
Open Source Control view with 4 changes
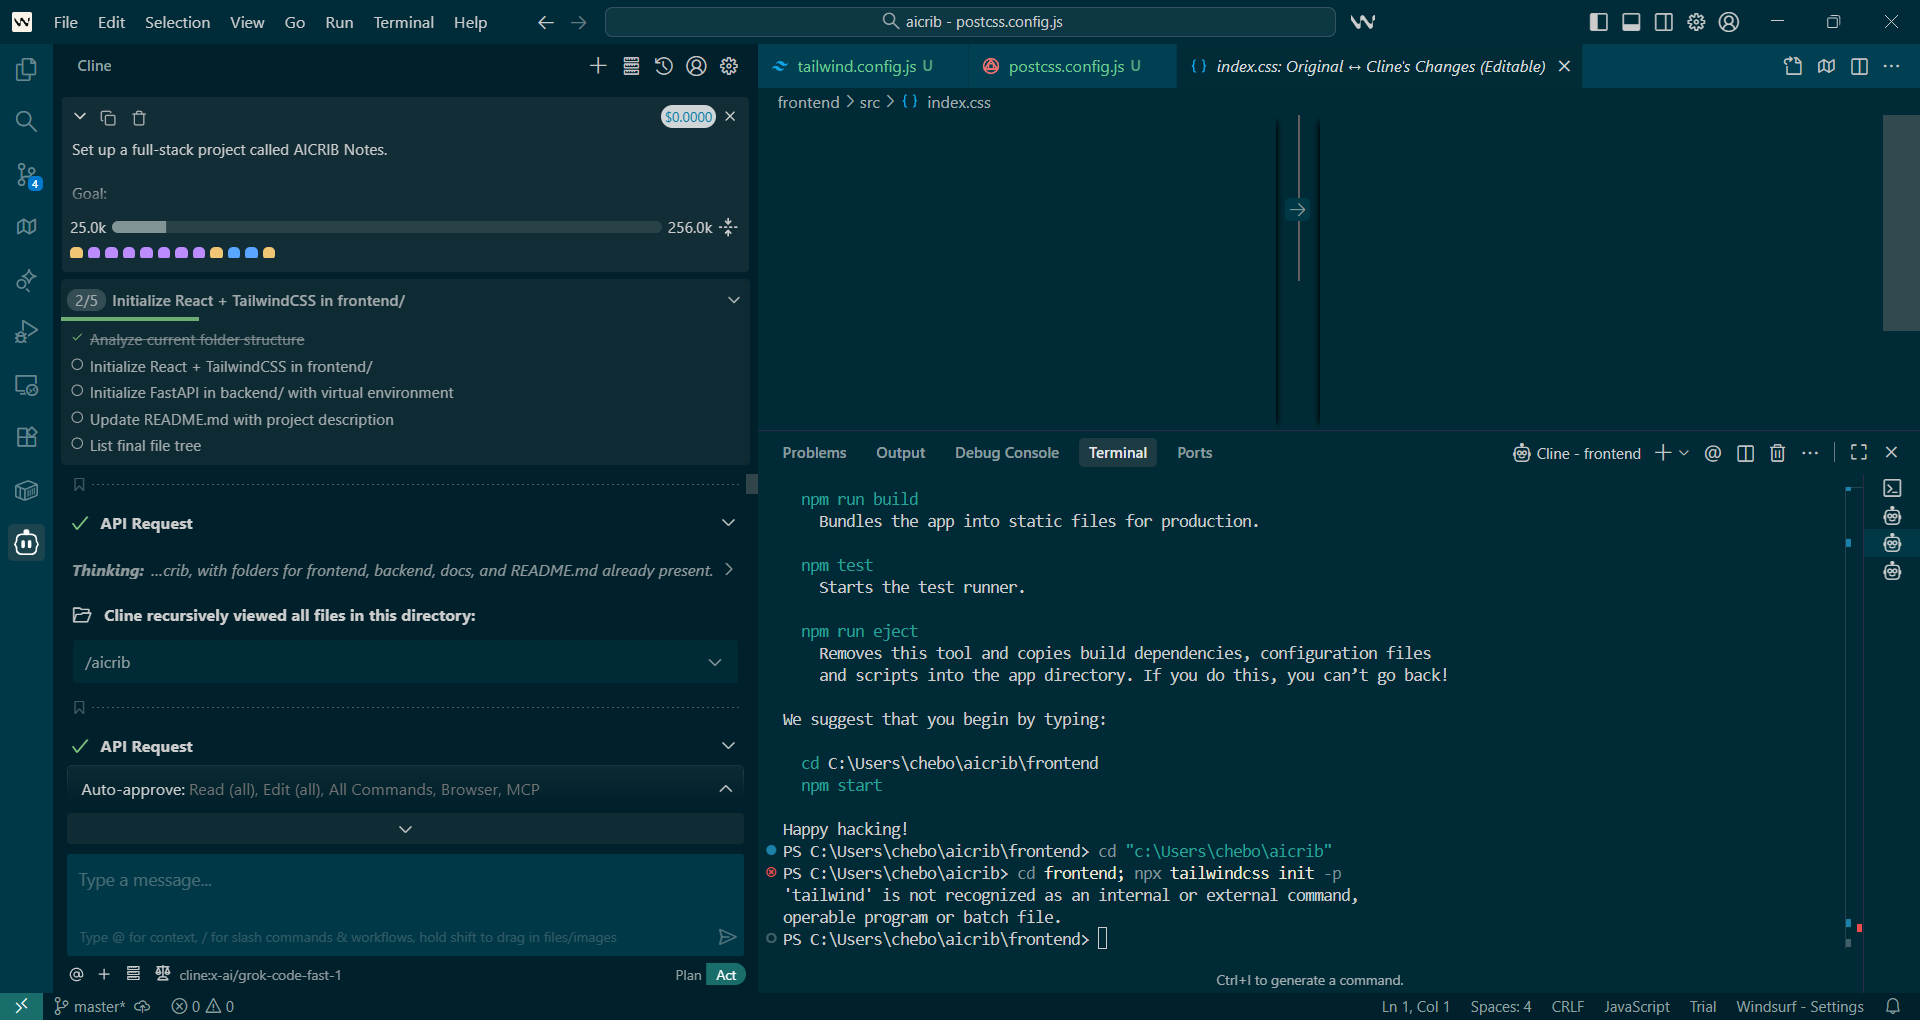pyautogui.click(x=27, y=175)
